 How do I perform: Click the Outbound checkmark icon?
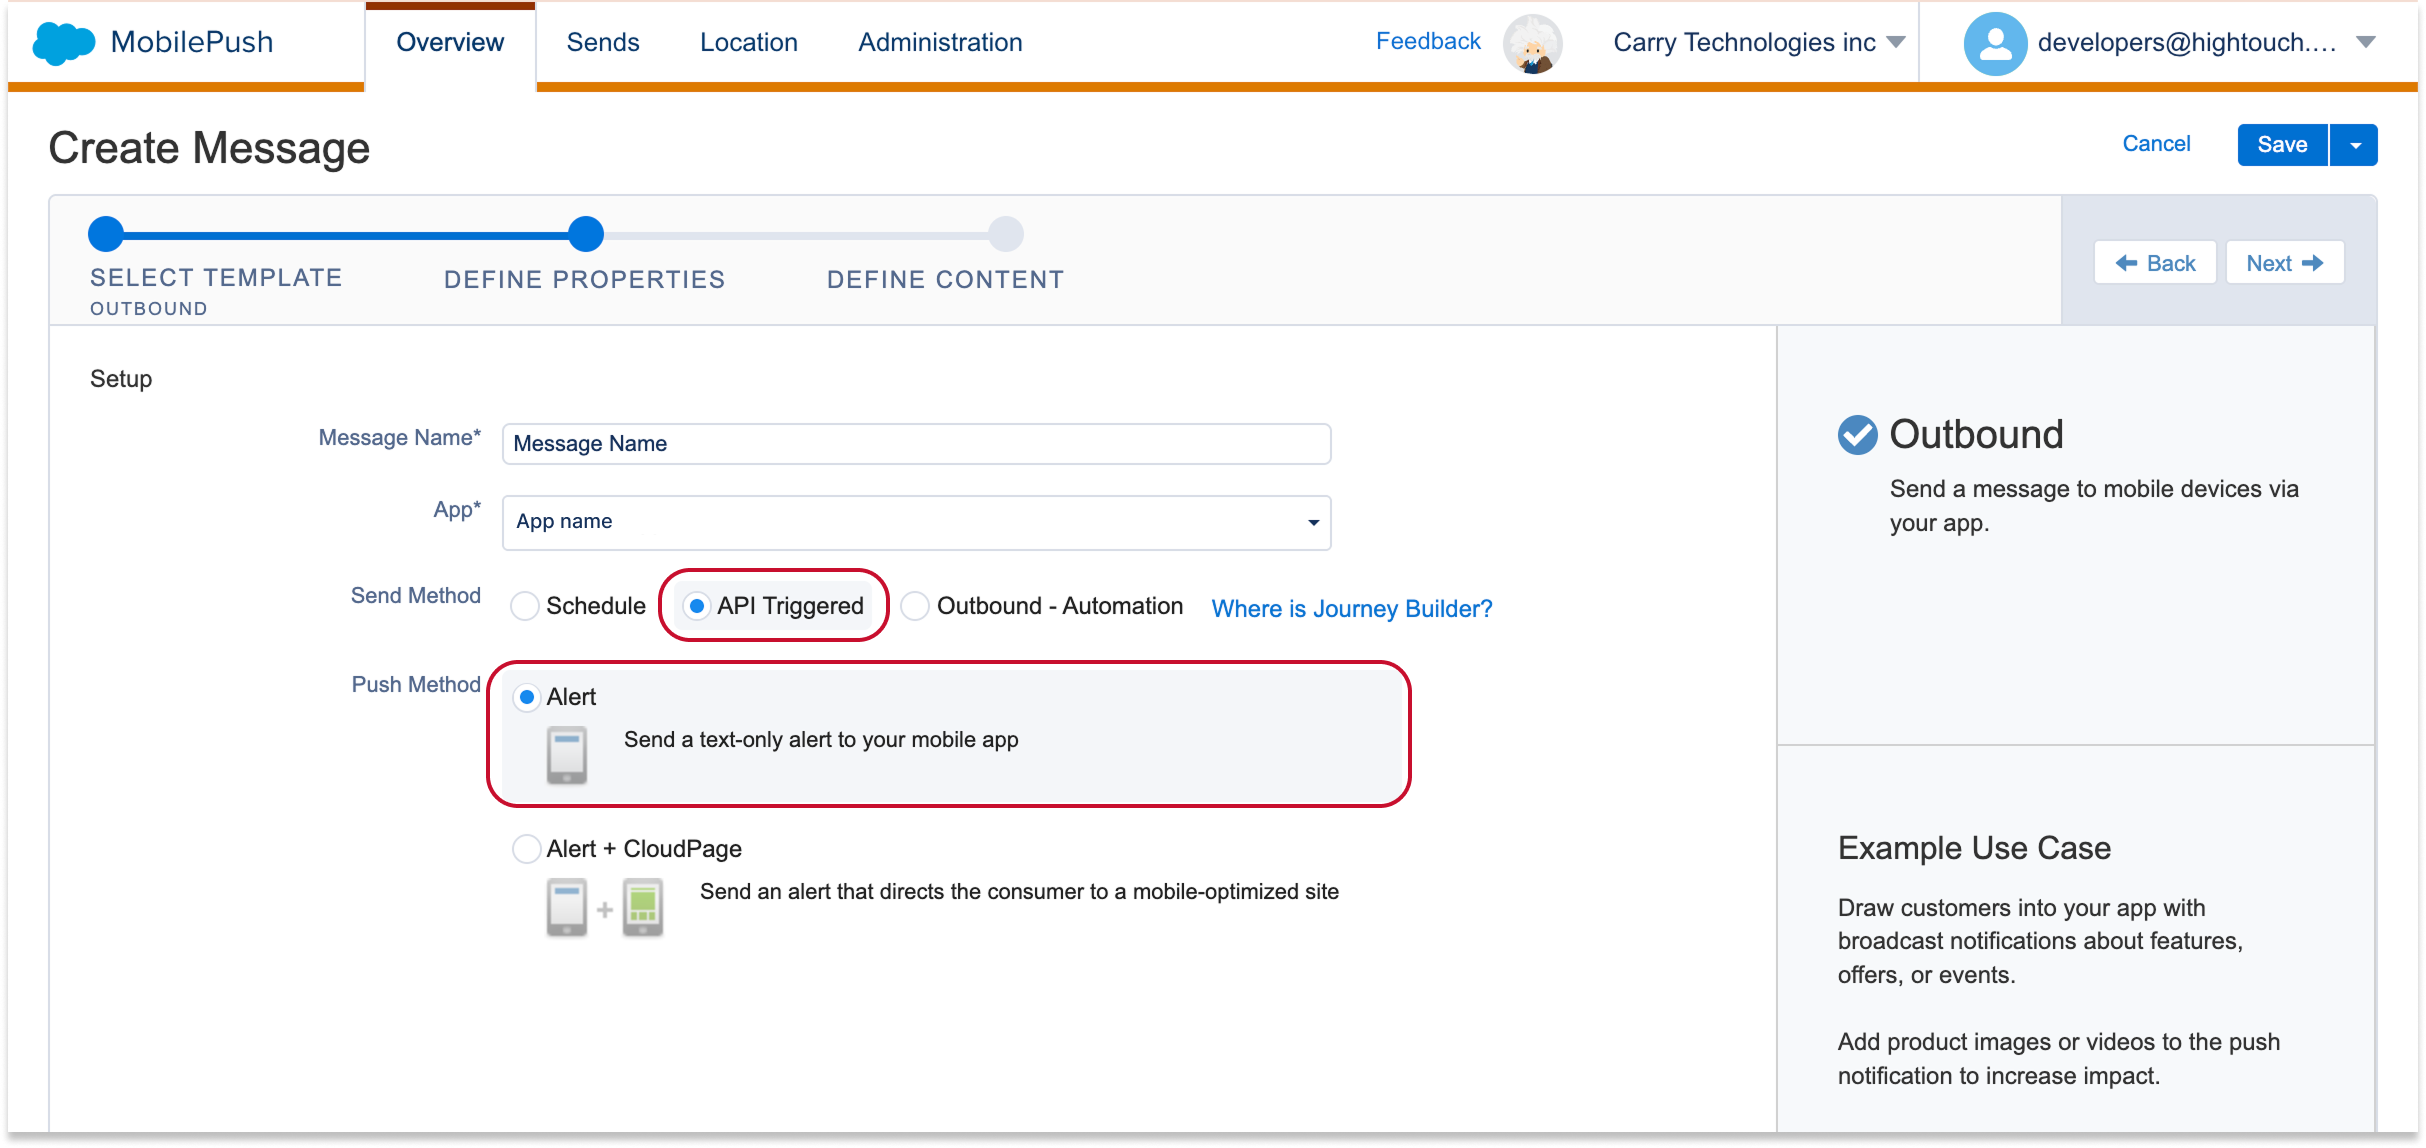coord(1857,435)
